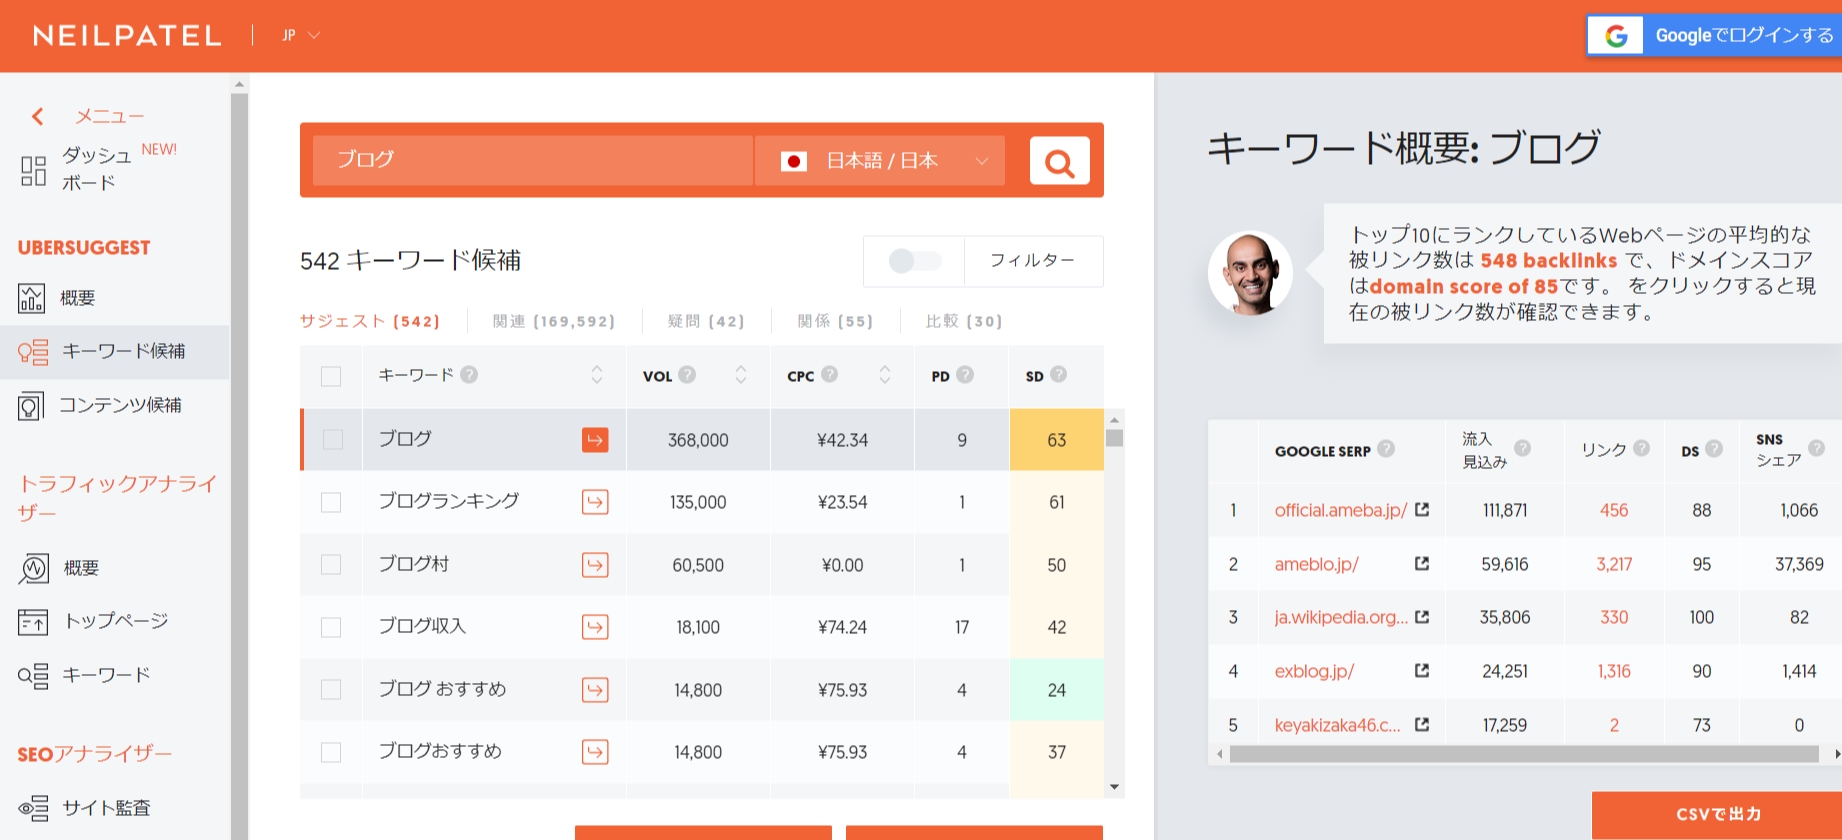Open the exblog.jp/ link

[1314, 671]
